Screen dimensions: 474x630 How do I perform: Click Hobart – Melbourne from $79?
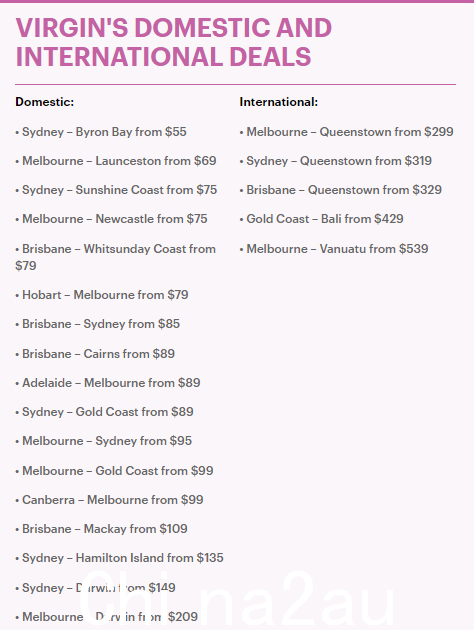click(102, 295)
